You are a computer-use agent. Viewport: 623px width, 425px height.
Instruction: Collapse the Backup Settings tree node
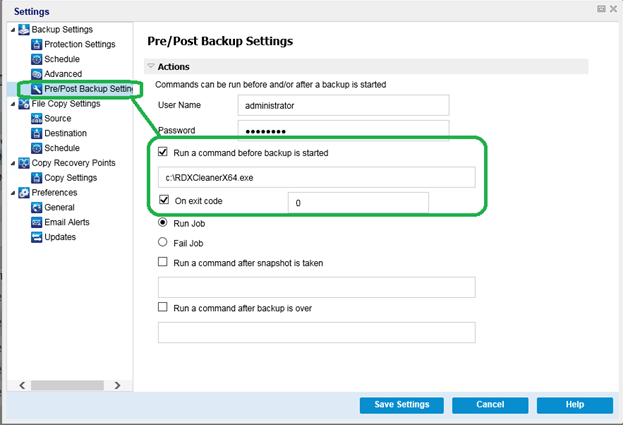(x=12, y=30)
